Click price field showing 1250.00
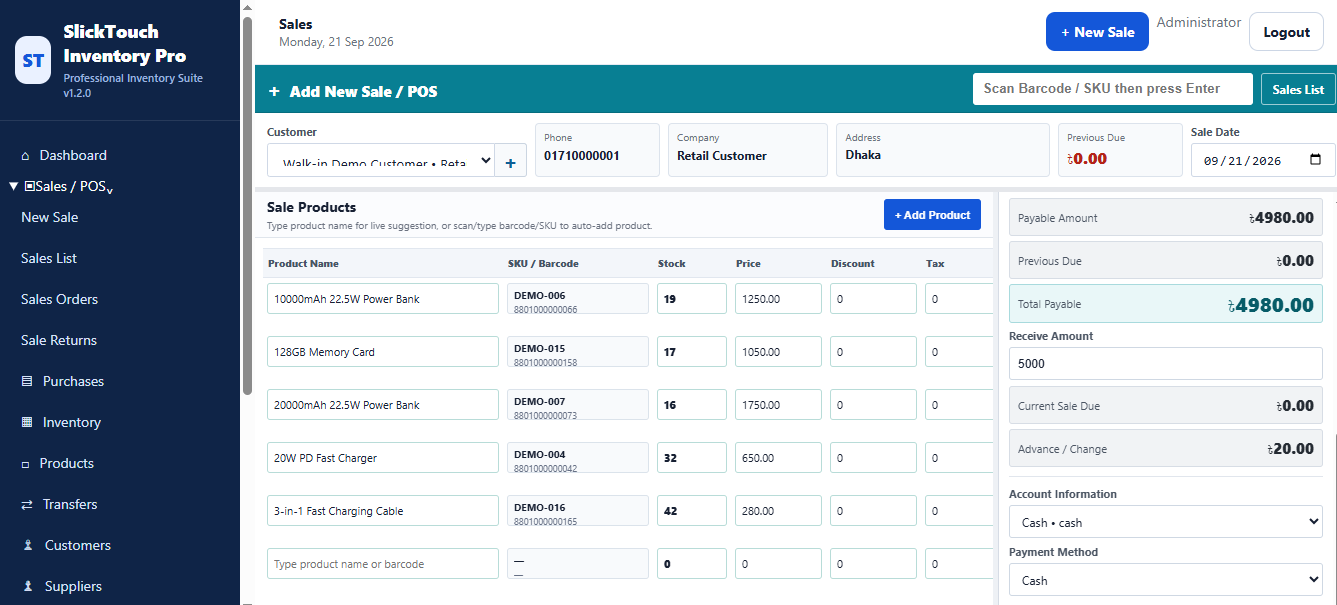The image size is (1337, 605). tap(778, 299)
